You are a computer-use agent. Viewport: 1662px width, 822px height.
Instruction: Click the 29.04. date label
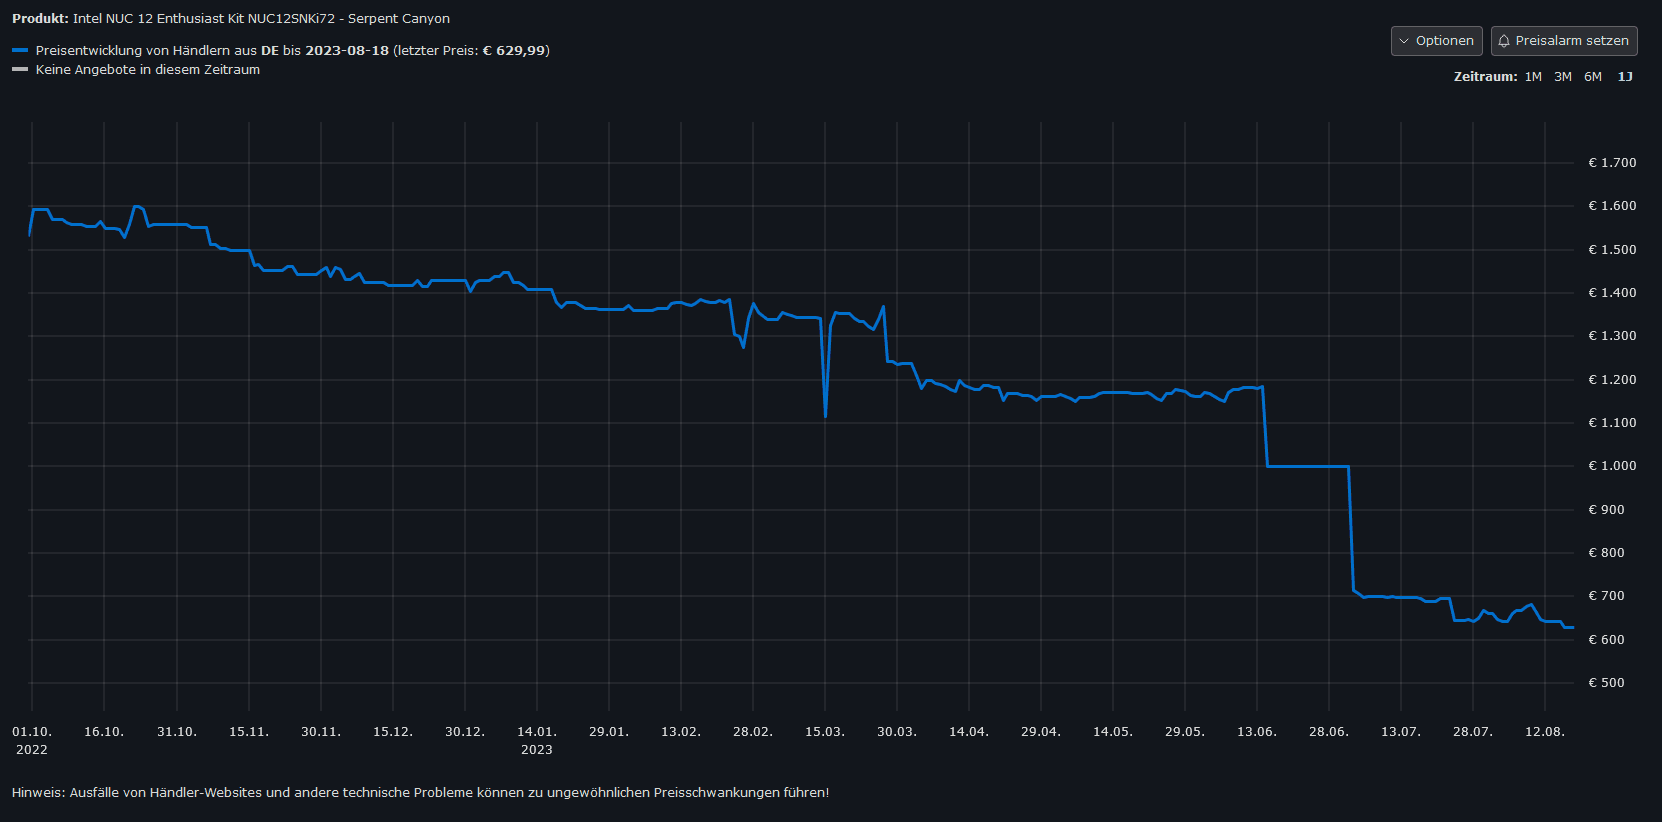point(1041,732)
